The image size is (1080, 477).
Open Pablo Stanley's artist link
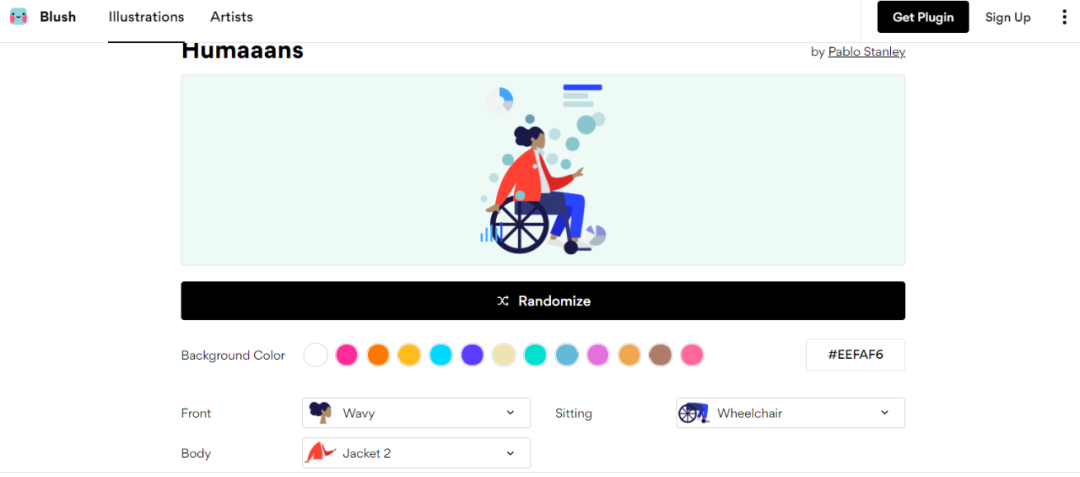(x=866, y=52)
